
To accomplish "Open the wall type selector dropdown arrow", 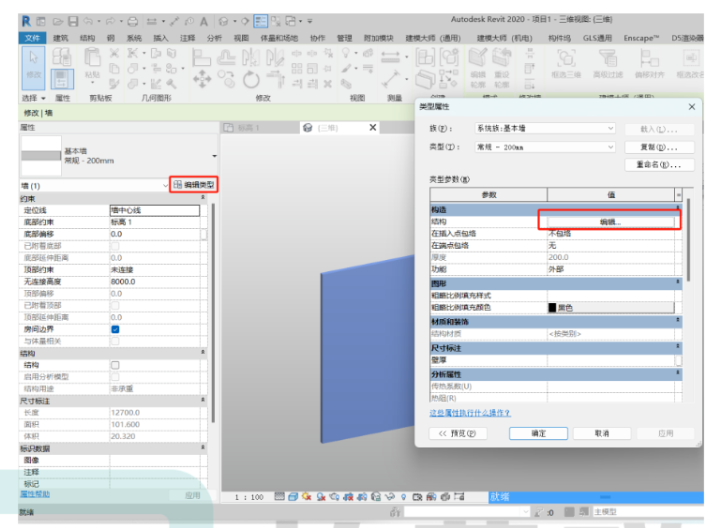I will tap(214, 156).
